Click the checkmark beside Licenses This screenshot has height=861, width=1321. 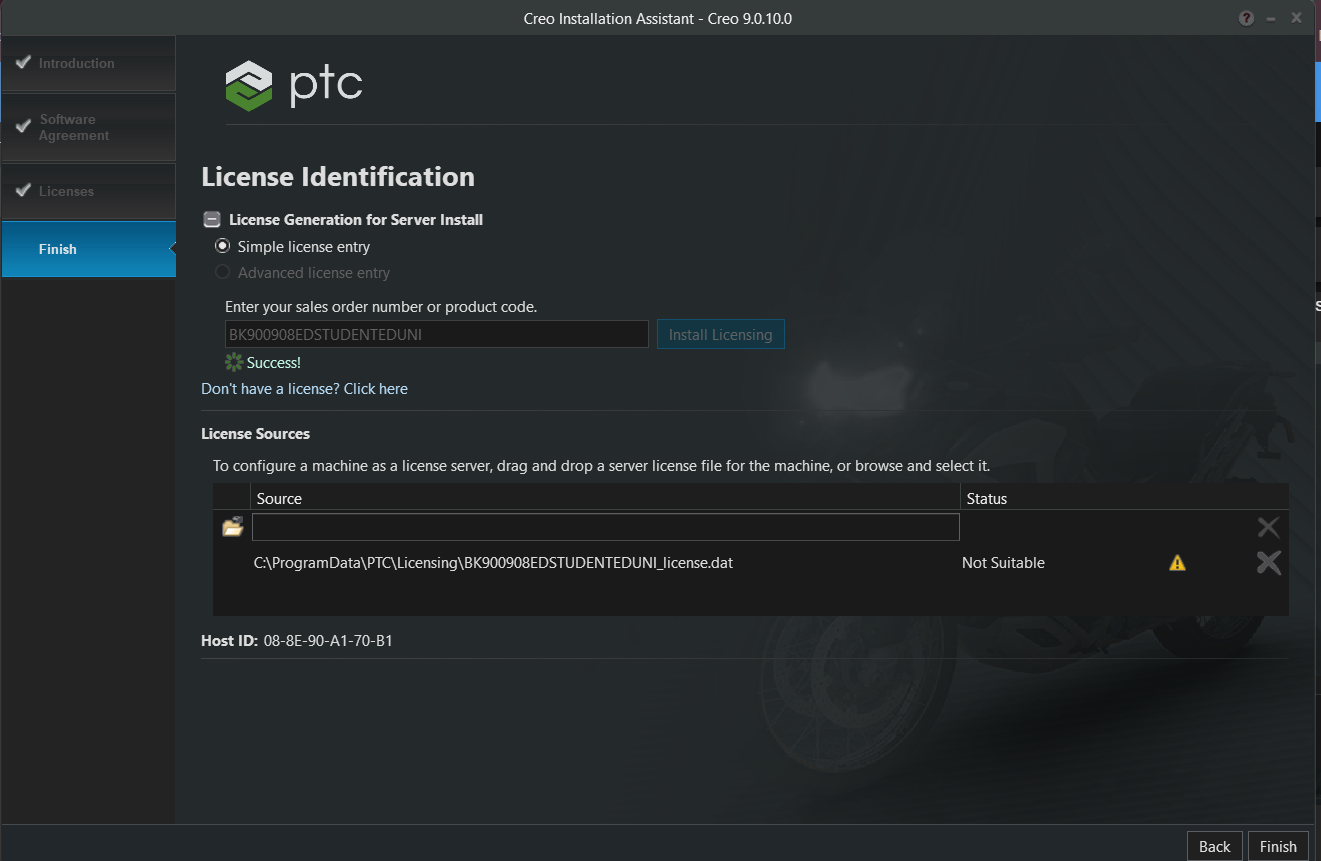click(x=24, y=190)
